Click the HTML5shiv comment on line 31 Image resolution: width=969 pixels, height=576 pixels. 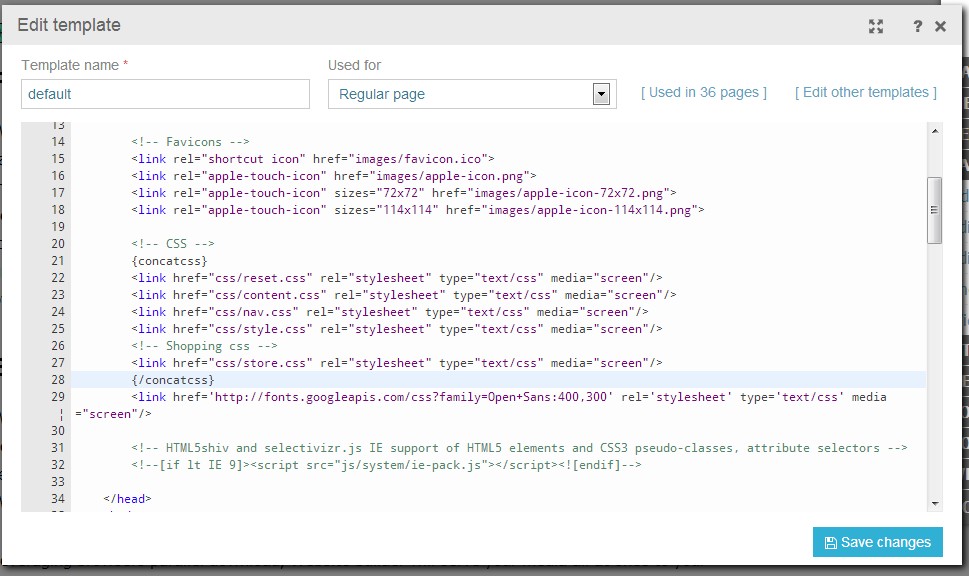click(x=519, y=448)
